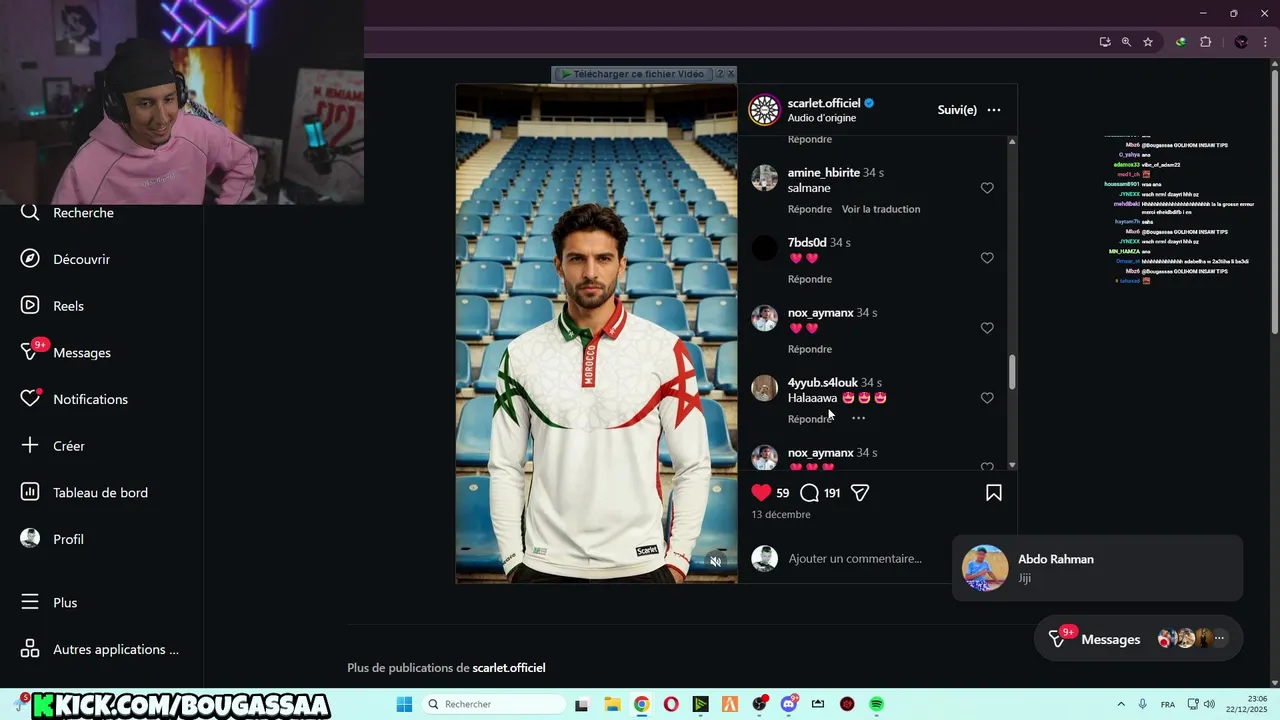Click Voir la traduction under salmane
This screenshot has width=1280, height=720.
881,209
